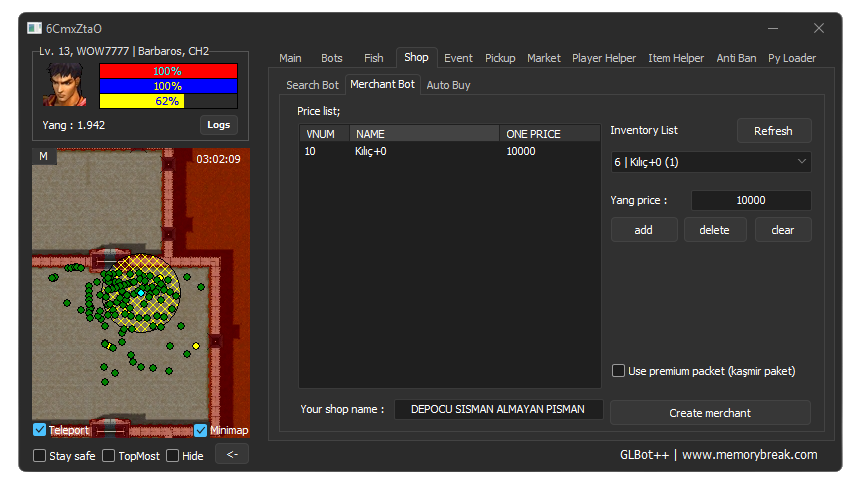Open the Anti Ban tab

tap(736, 58)
